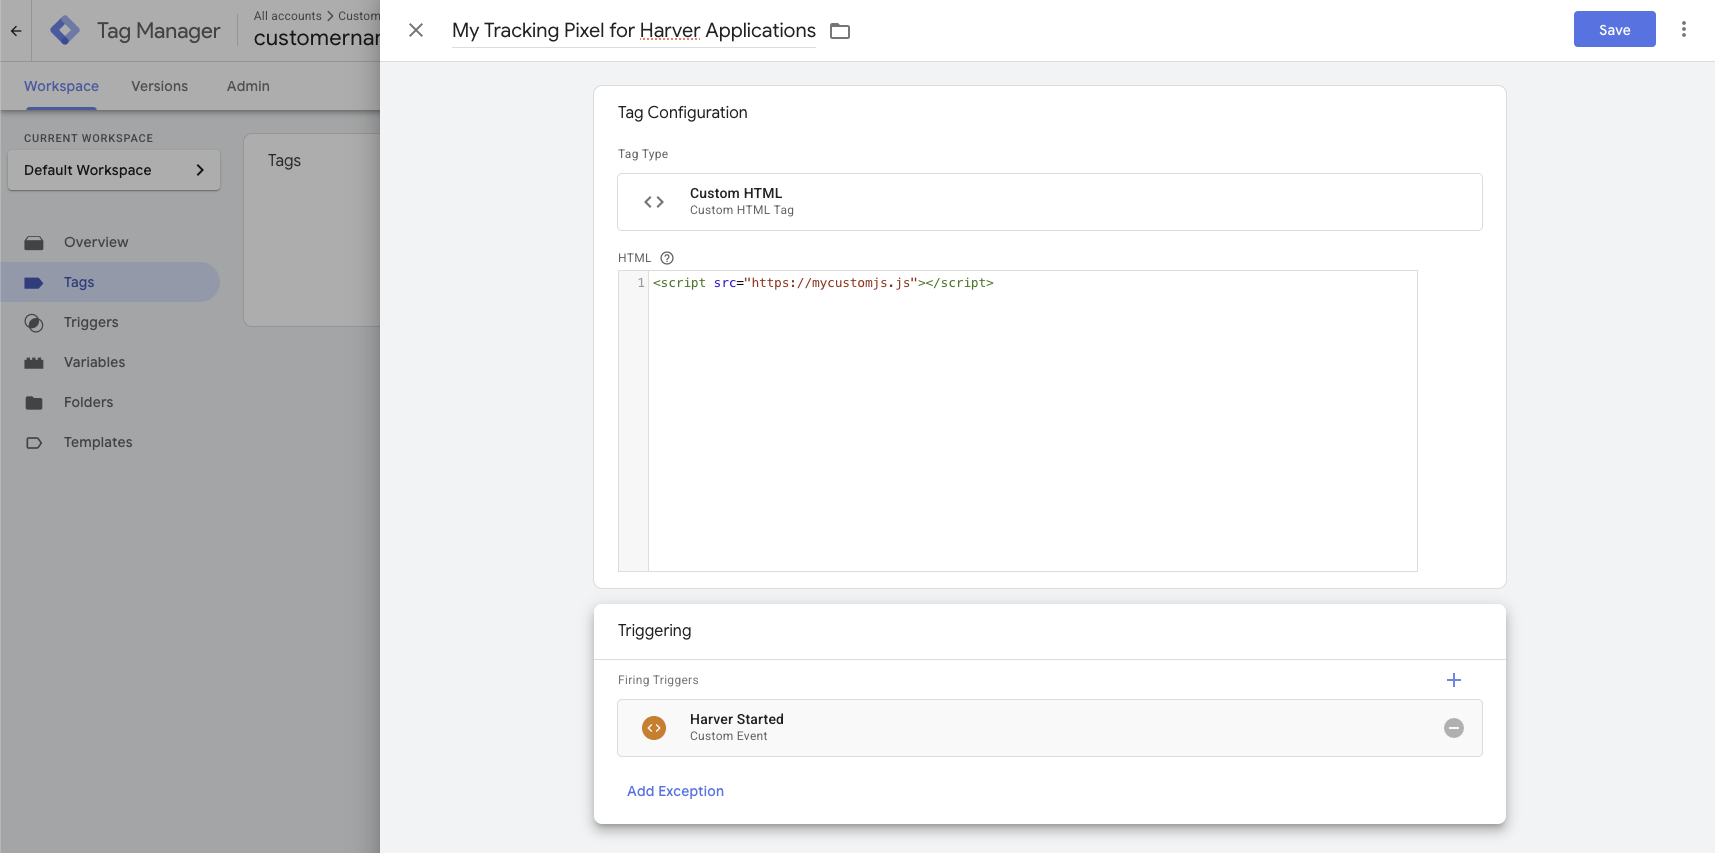This screenshot has height=853, width=1715.
Task: Select Triggers in the sidebar
Action: click(91, 322)
